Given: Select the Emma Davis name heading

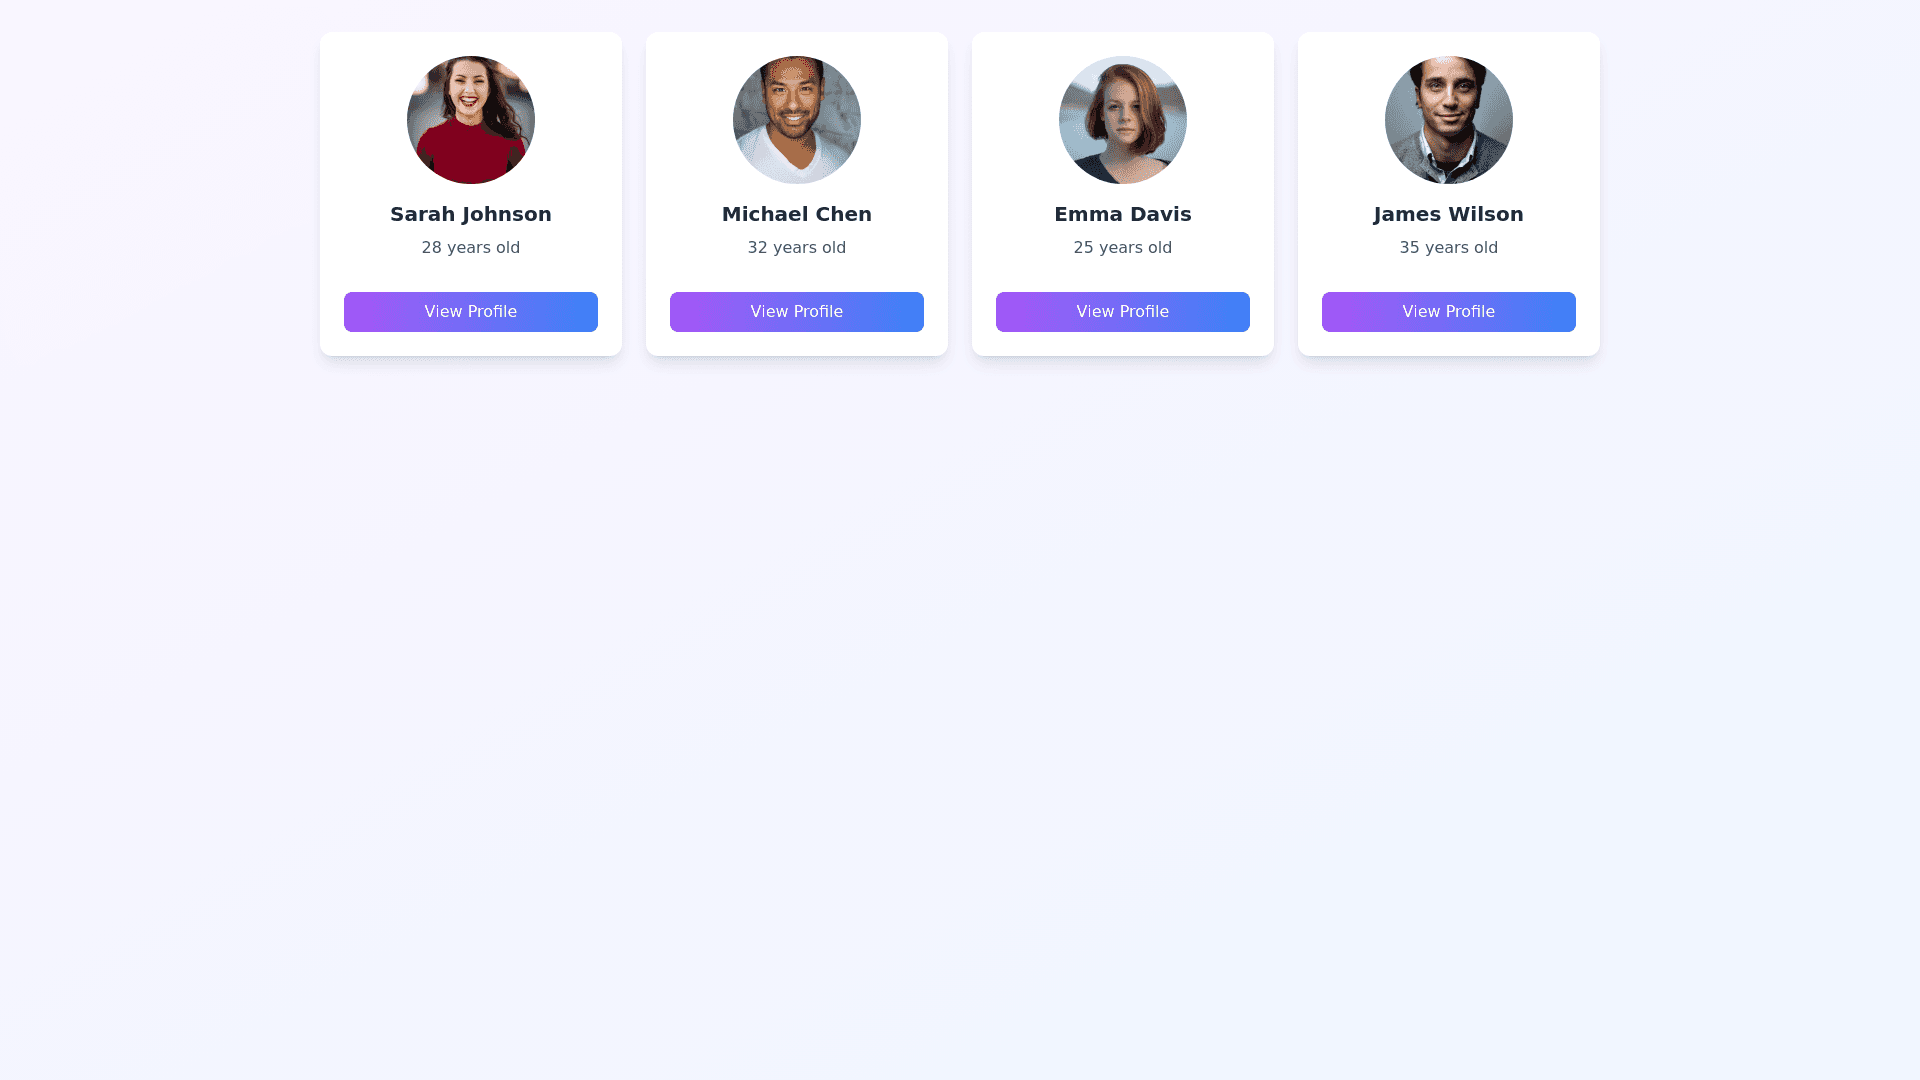Looking at the screenshot, I should 1122,214.
